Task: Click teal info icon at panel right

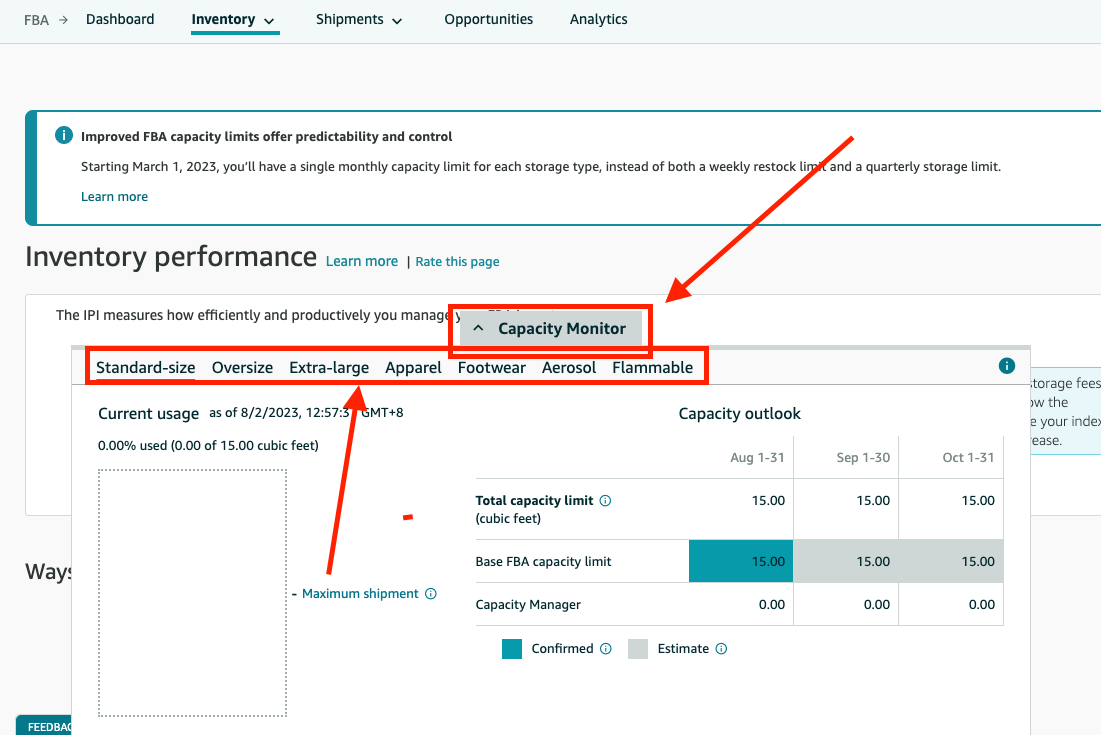Action: (1007, 366)
